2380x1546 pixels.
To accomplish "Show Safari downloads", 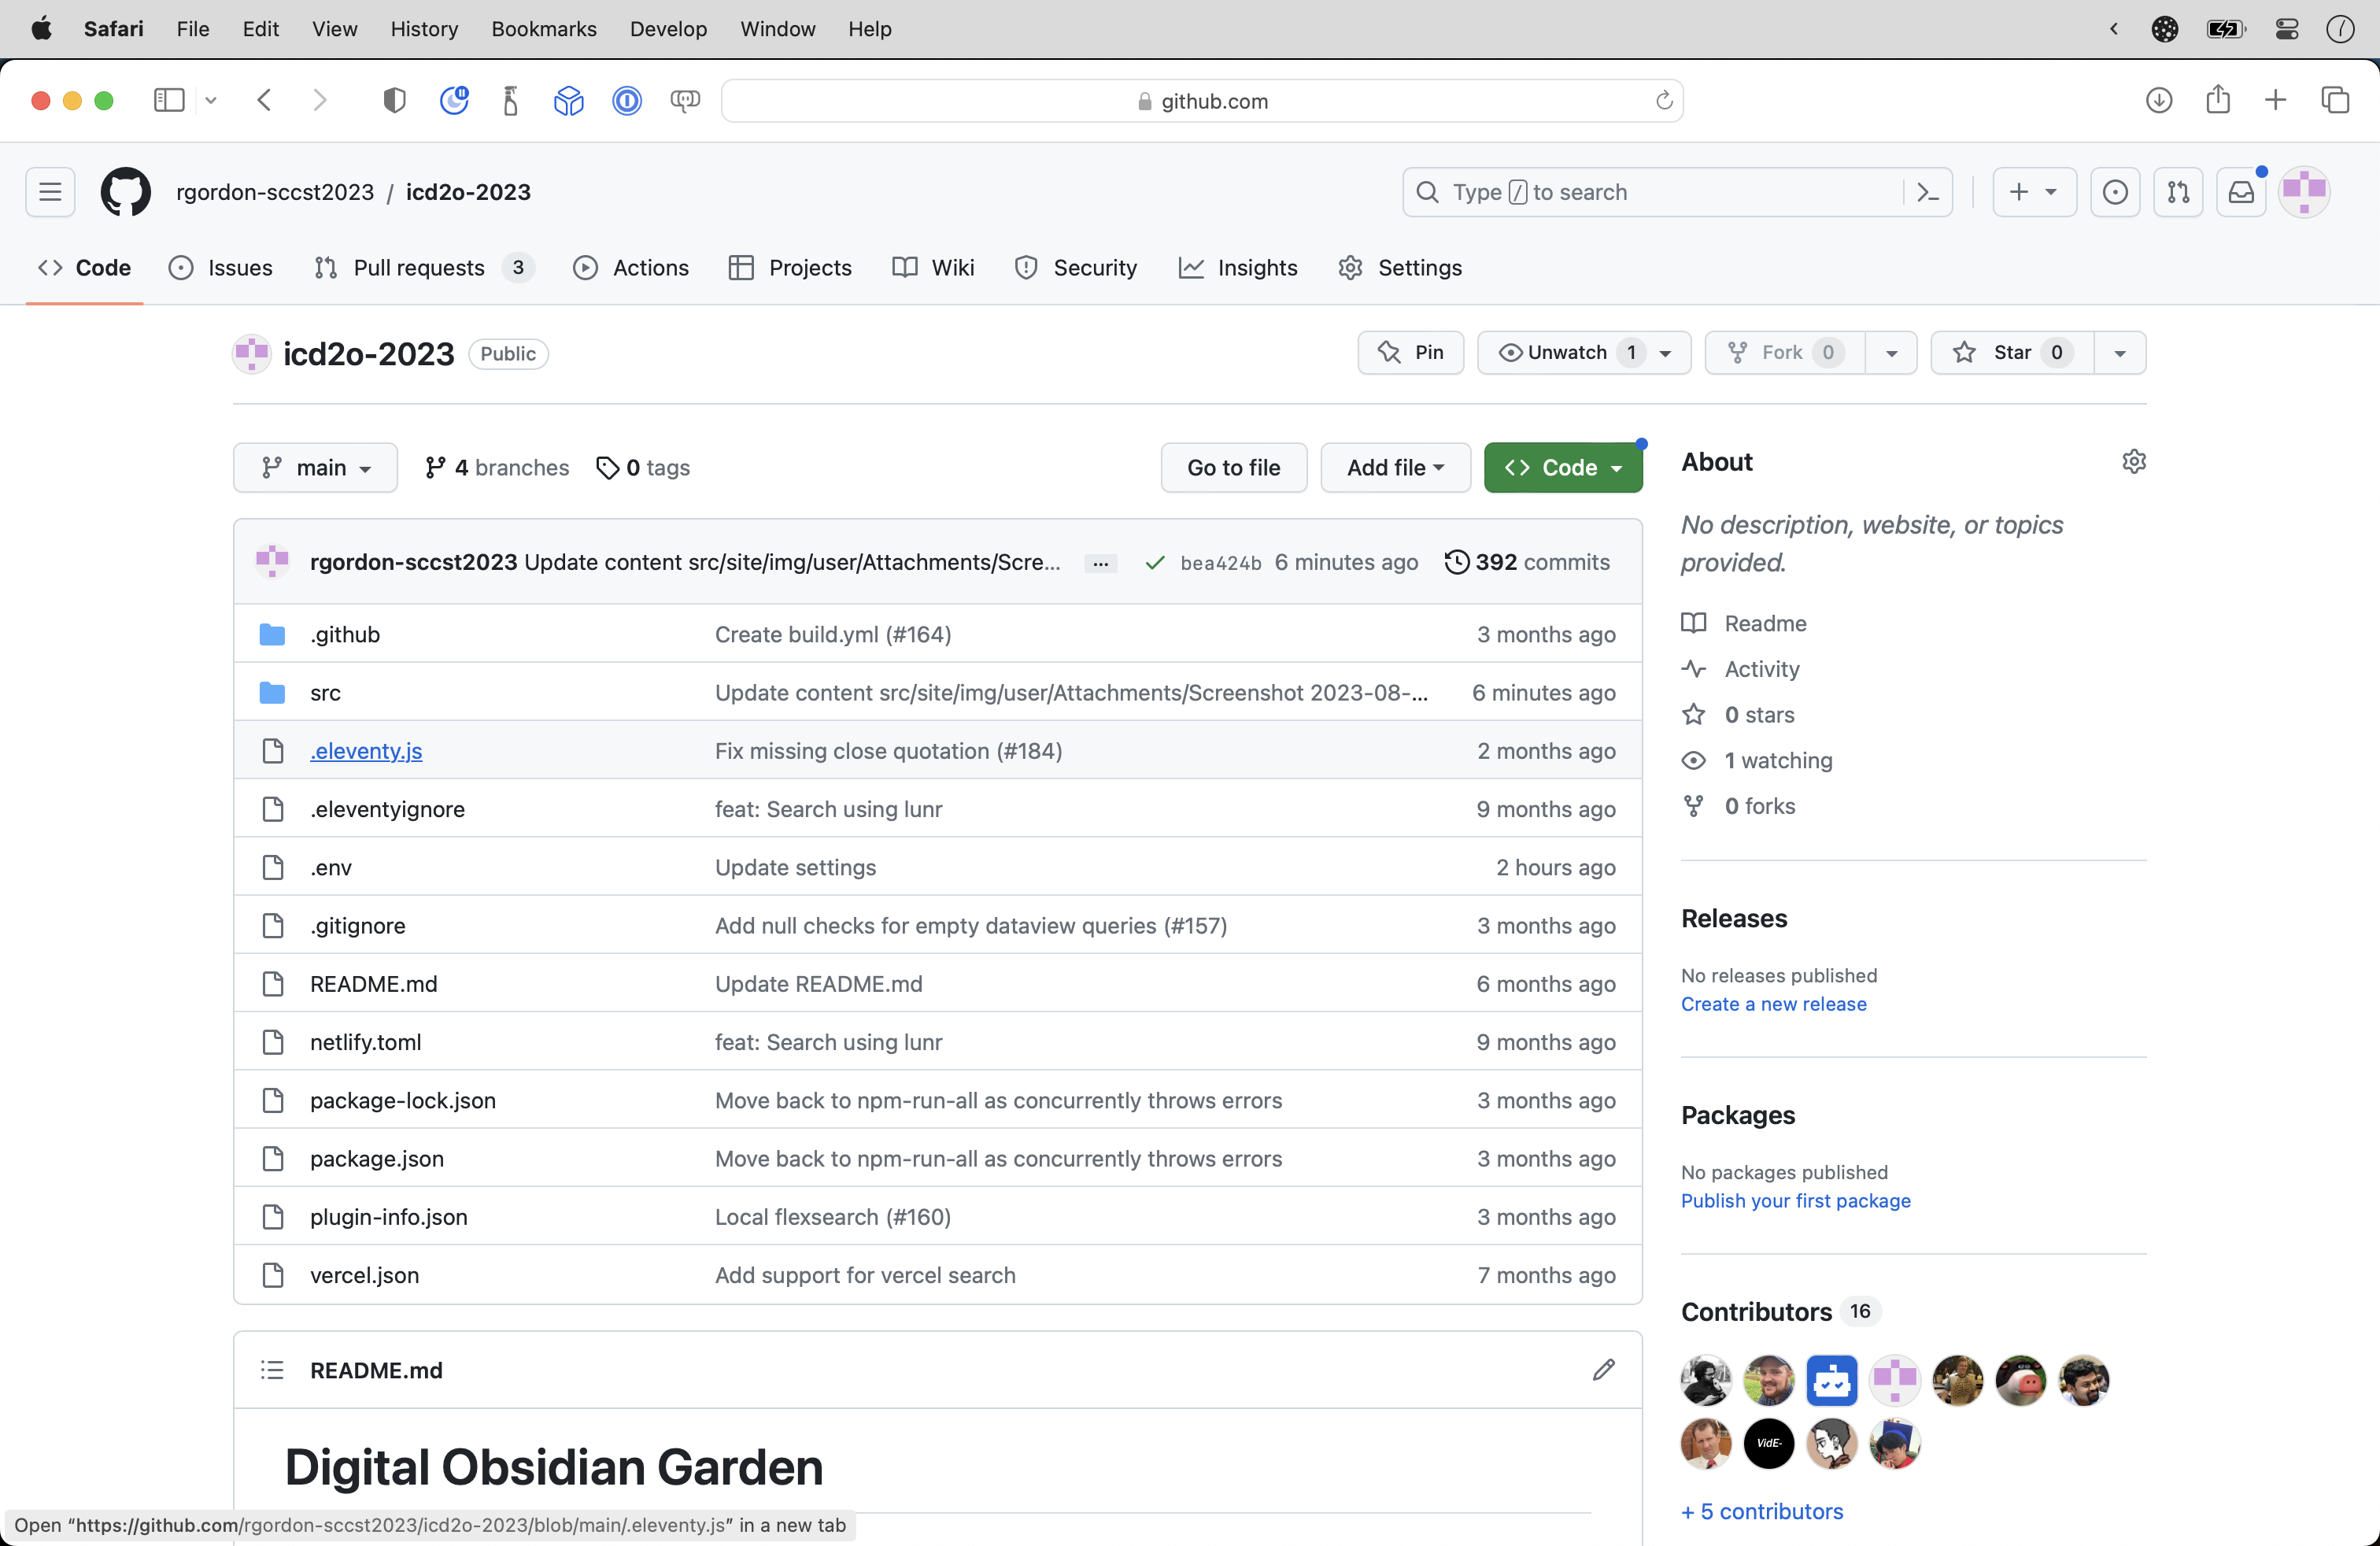I will coord(2159,100).
